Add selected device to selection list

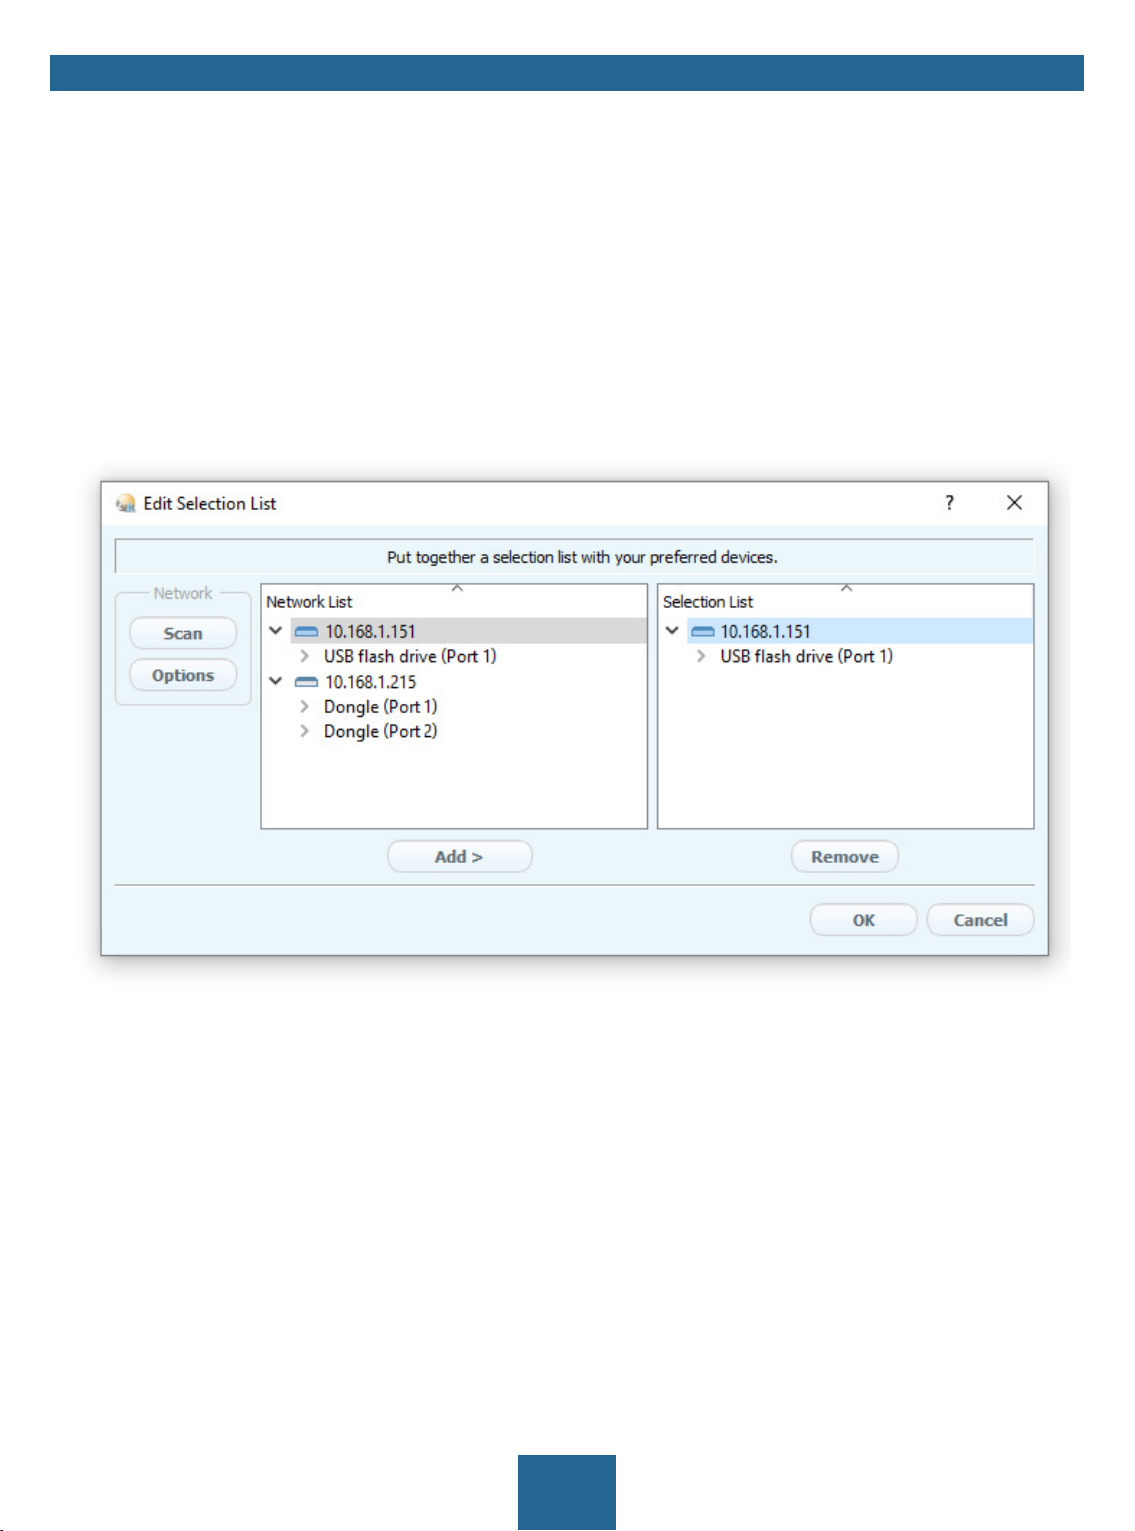(x=459, y=857)
